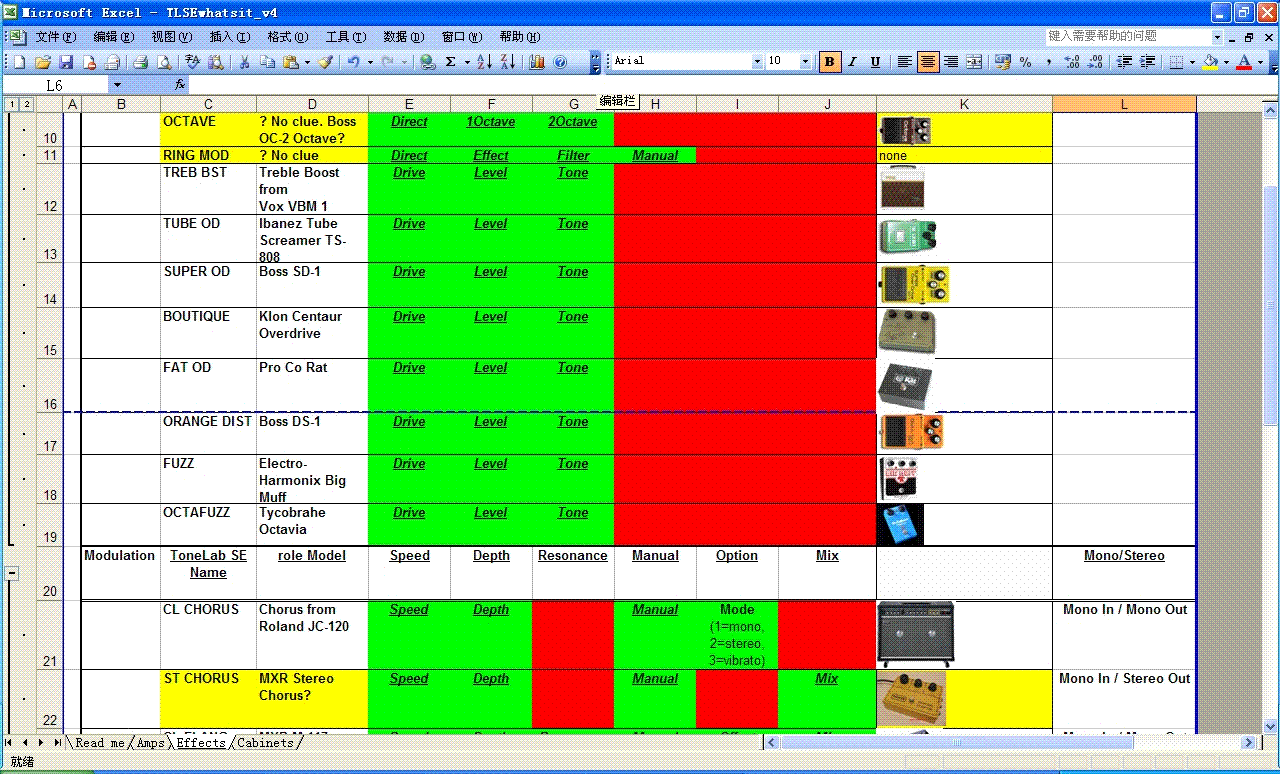Open the Borders dropdown arrow

click(1192, 62)
